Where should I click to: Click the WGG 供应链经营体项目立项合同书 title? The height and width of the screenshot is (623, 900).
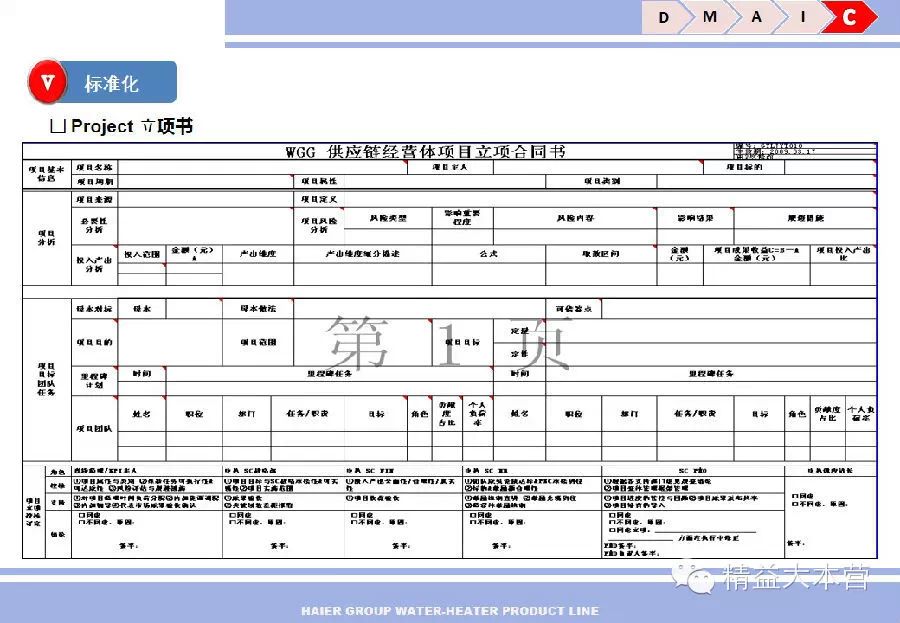[x=425, y=152]
